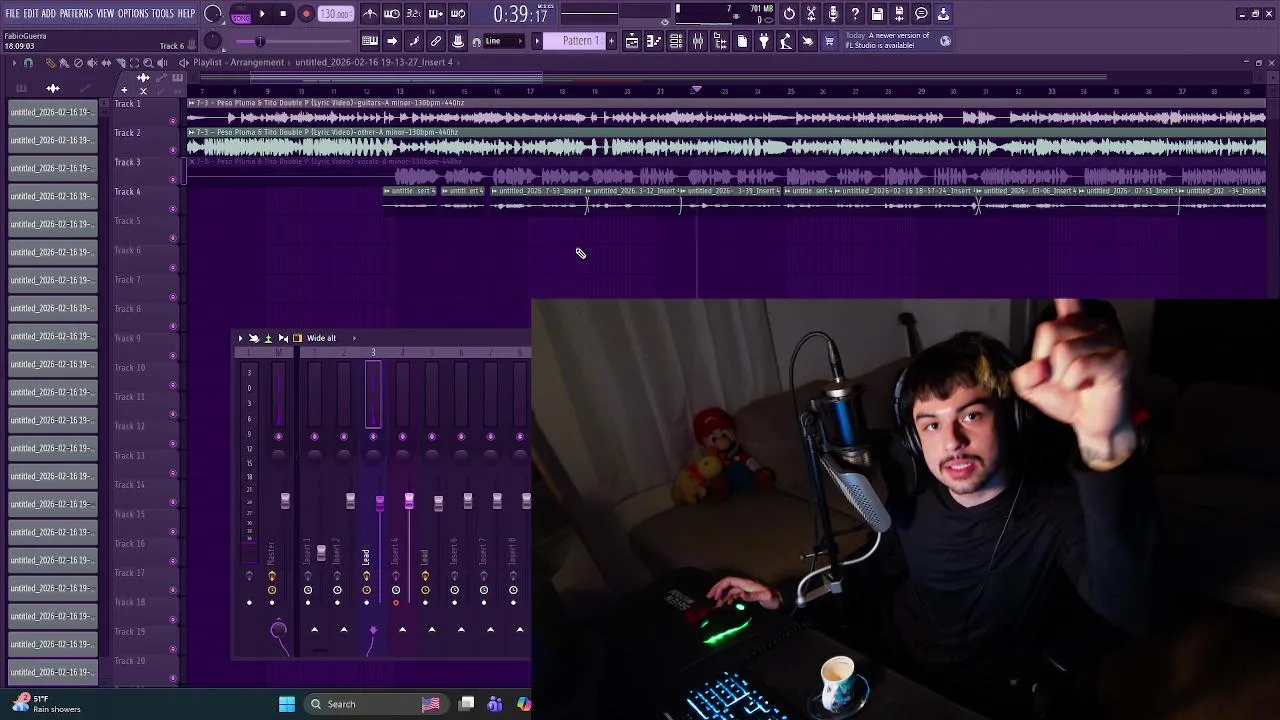This screenshot has width=1280, height=720.
Task: Mute the Master mixer track
Action: [278, 436]
